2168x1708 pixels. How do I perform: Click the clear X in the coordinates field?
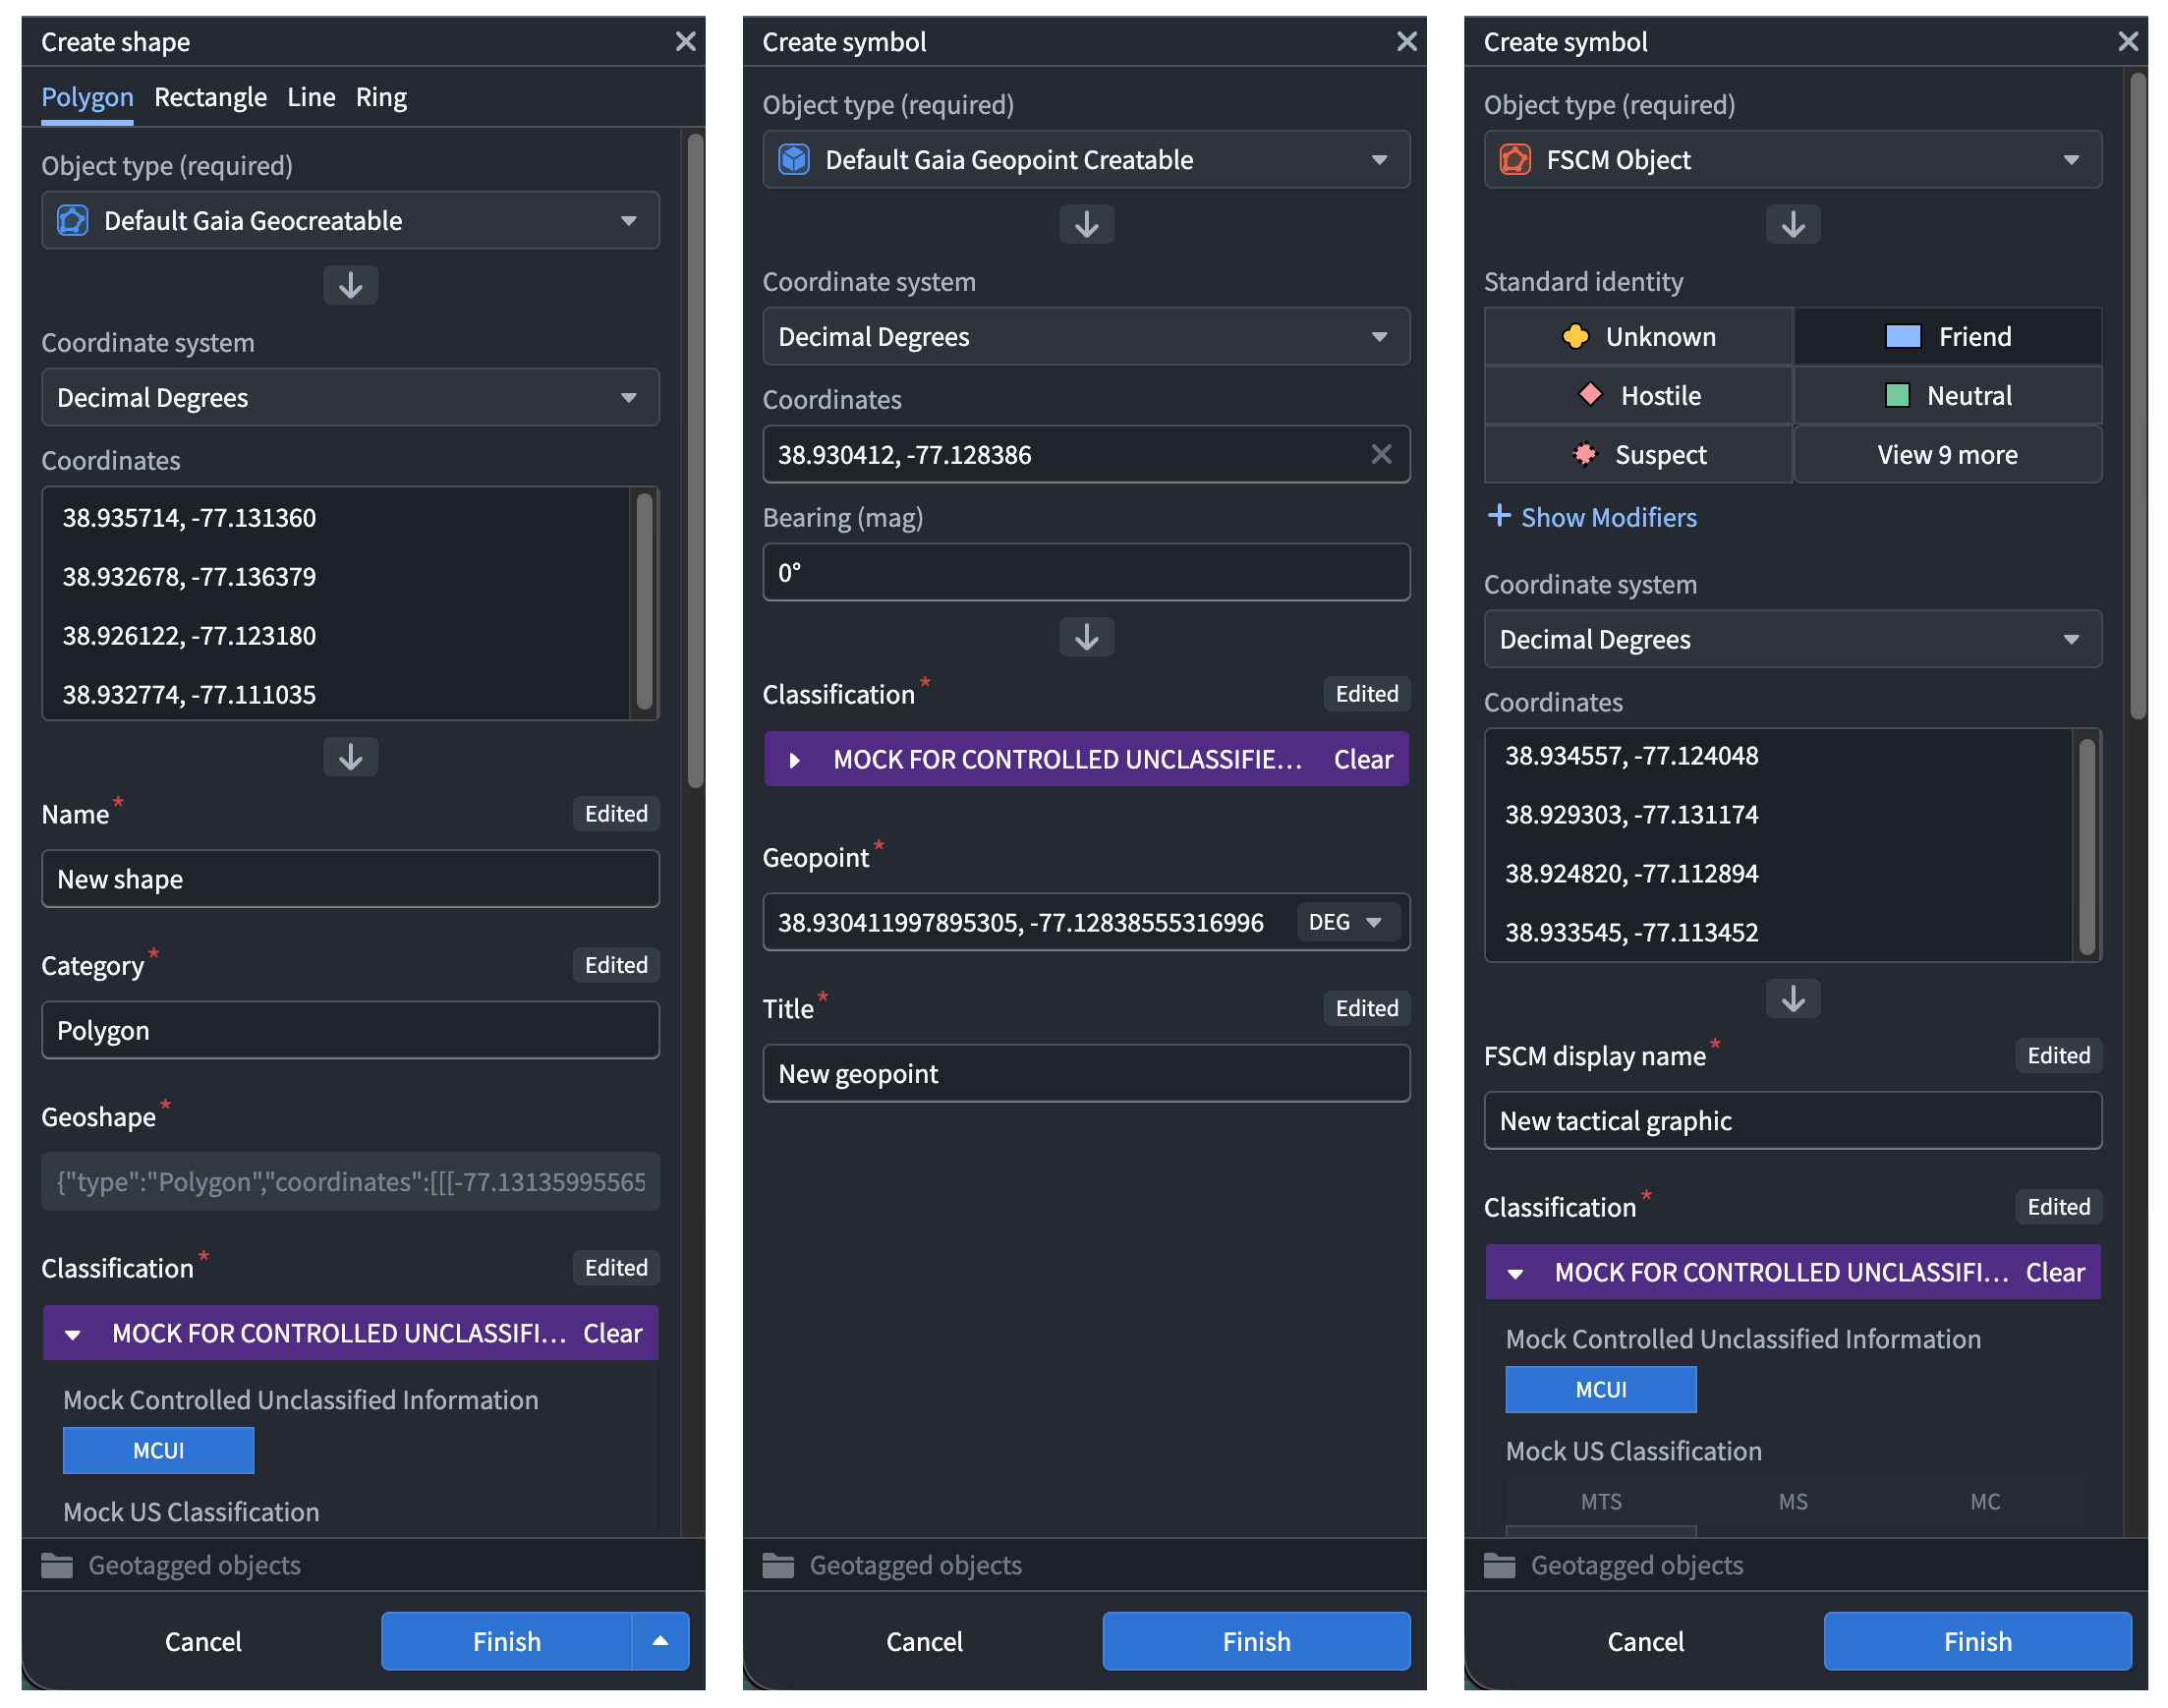1380,455
